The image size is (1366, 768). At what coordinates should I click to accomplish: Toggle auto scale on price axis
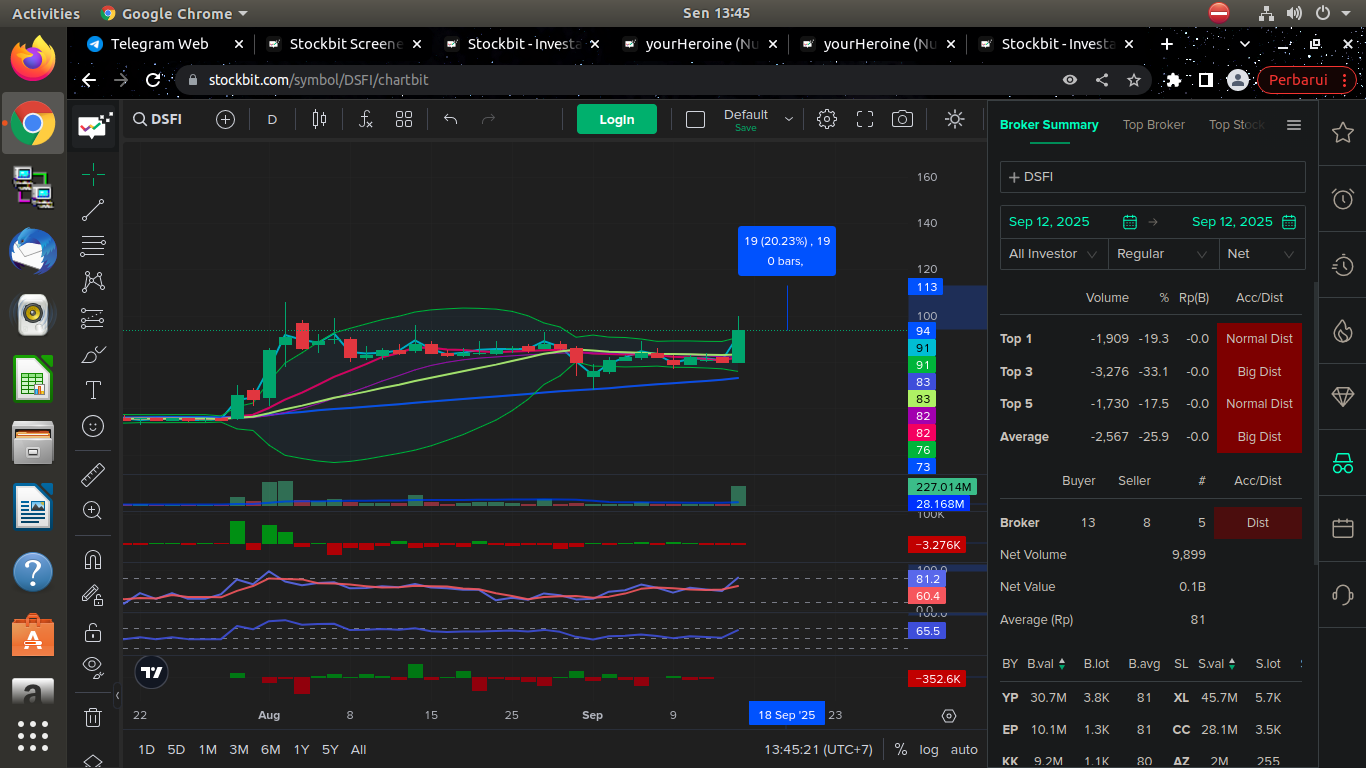pyautogui.click(x=964, y=749)
